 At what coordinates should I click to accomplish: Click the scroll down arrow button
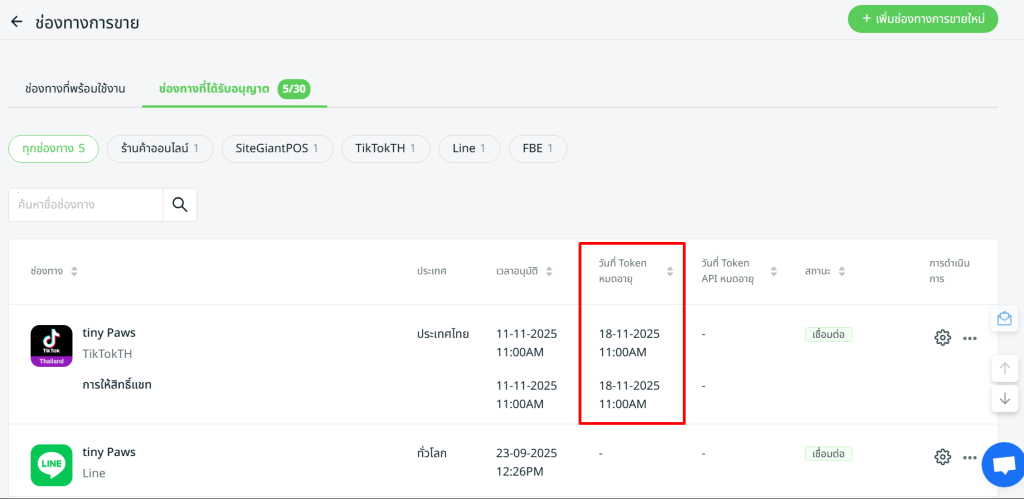pos(1004,398)
